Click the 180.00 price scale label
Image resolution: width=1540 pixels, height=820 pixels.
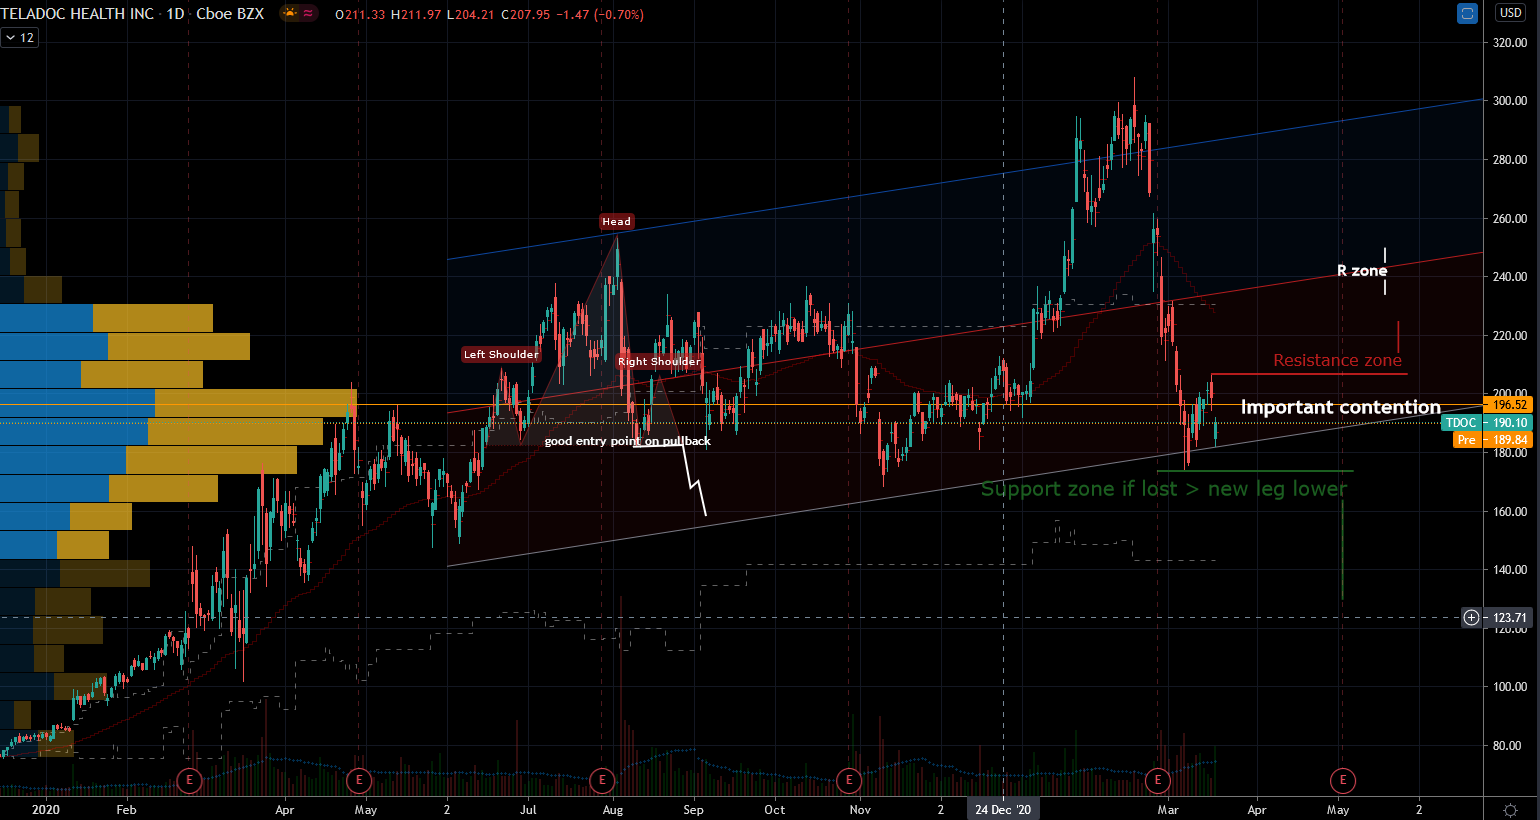tap(1510, 453)
